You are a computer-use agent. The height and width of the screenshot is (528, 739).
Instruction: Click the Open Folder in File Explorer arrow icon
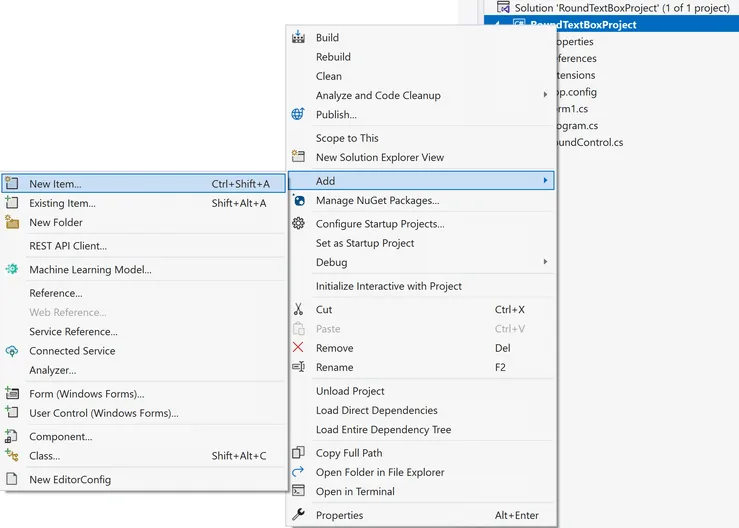[x=298, y=471]
